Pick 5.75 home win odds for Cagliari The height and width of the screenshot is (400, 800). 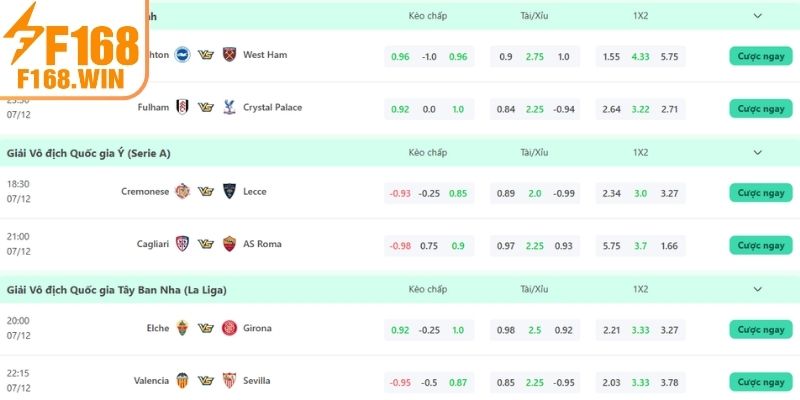tap(612, 245)
